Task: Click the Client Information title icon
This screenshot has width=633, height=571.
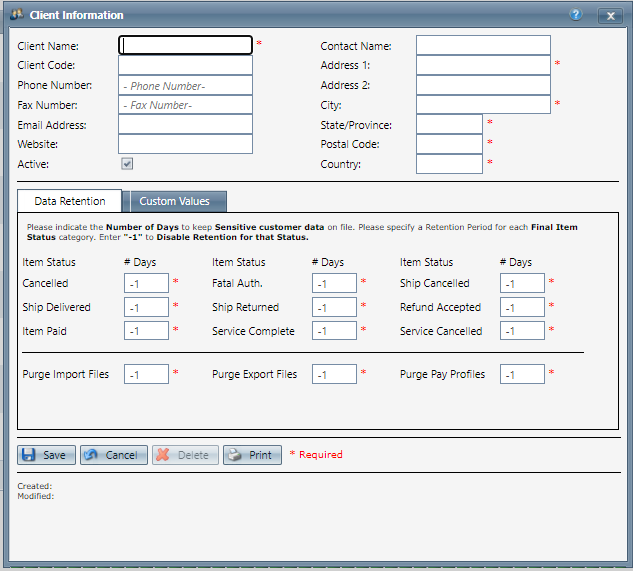Action: tap(17, 15)
